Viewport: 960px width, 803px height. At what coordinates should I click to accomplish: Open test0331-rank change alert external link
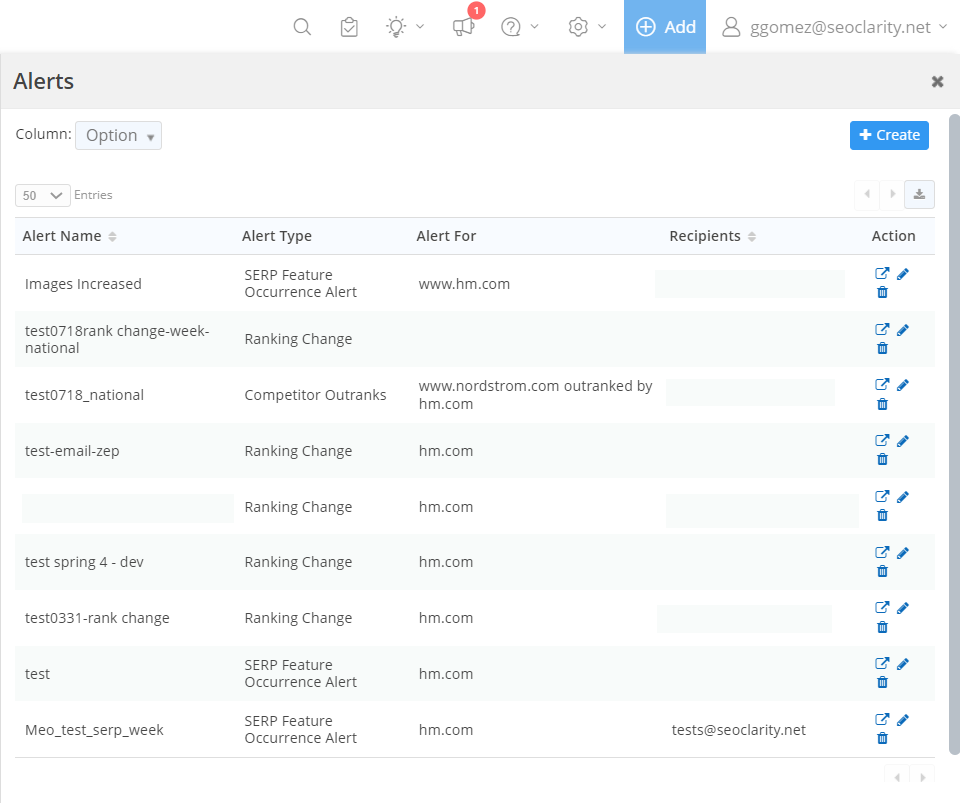coord(882,608)
